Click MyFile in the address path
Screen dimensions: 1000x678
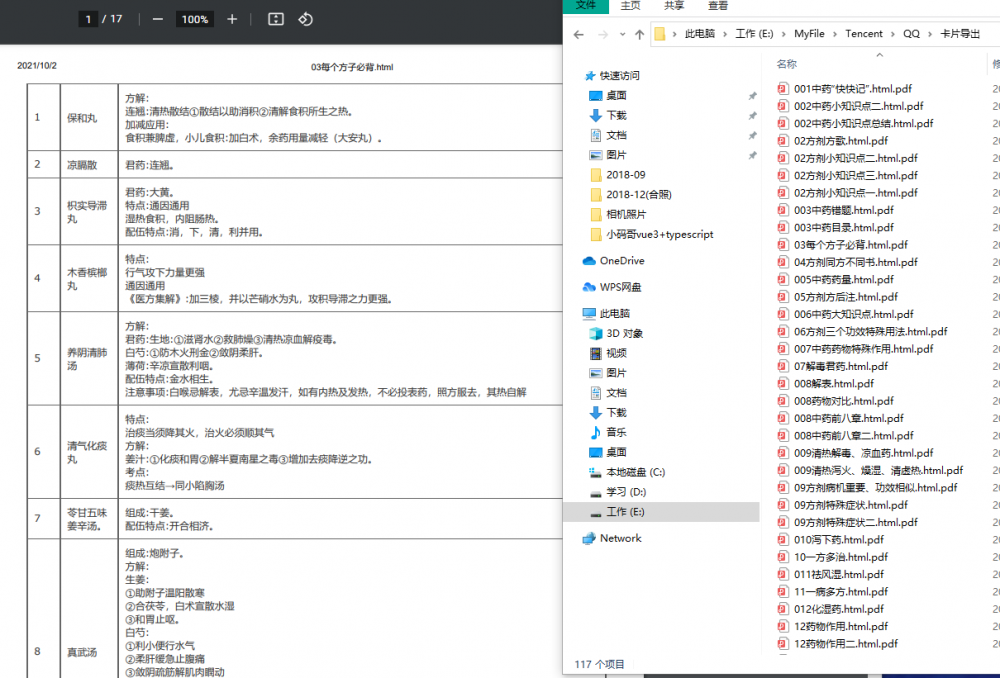pos(809,34)
